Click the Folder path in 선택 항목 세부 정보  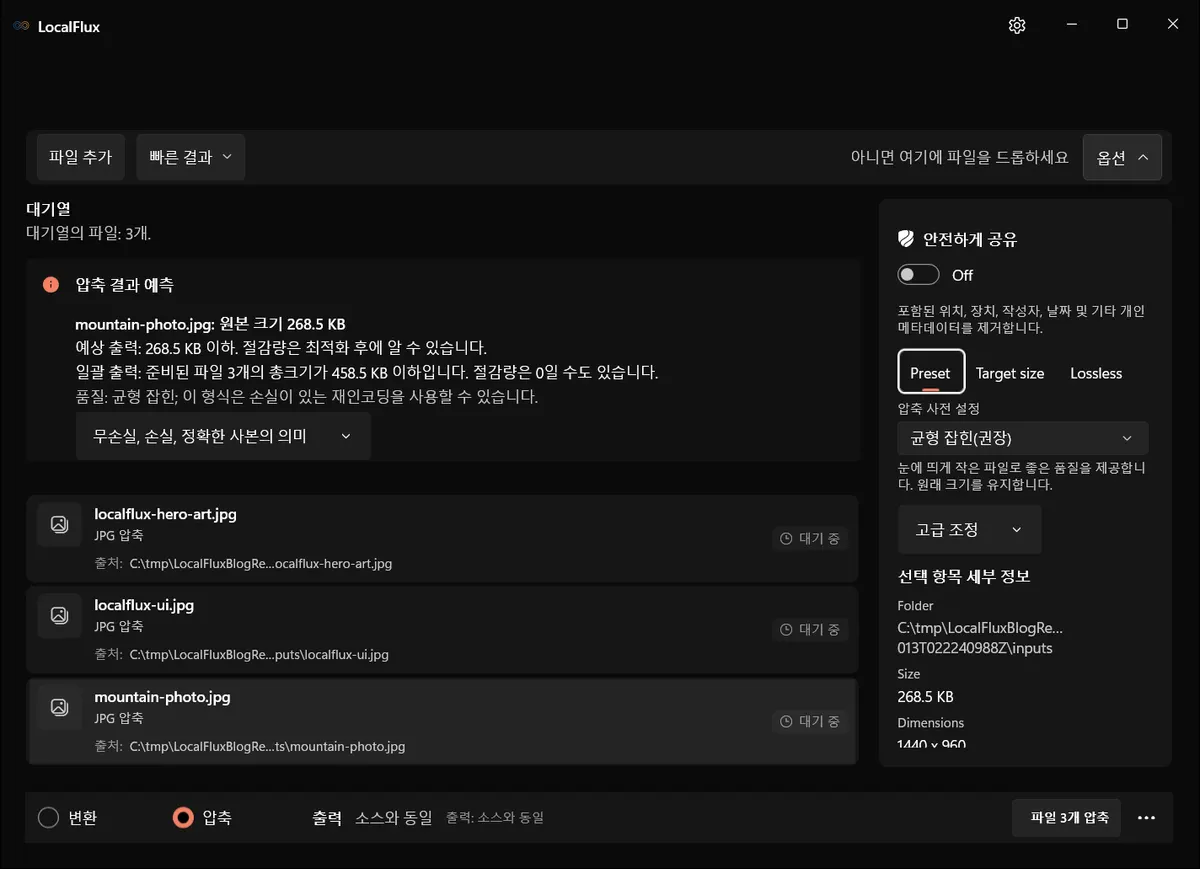(980, 638)
